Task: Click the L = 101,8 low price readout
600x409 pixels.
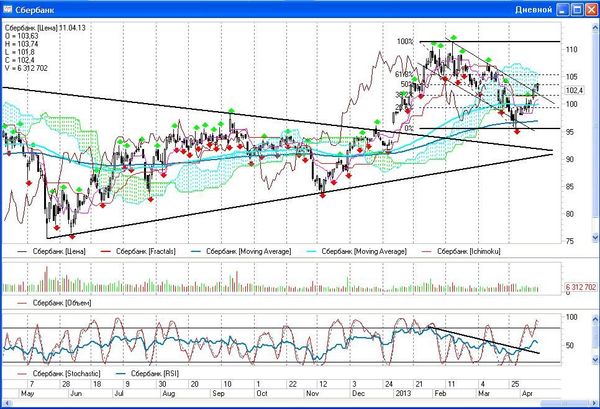Action: (20, 52)
